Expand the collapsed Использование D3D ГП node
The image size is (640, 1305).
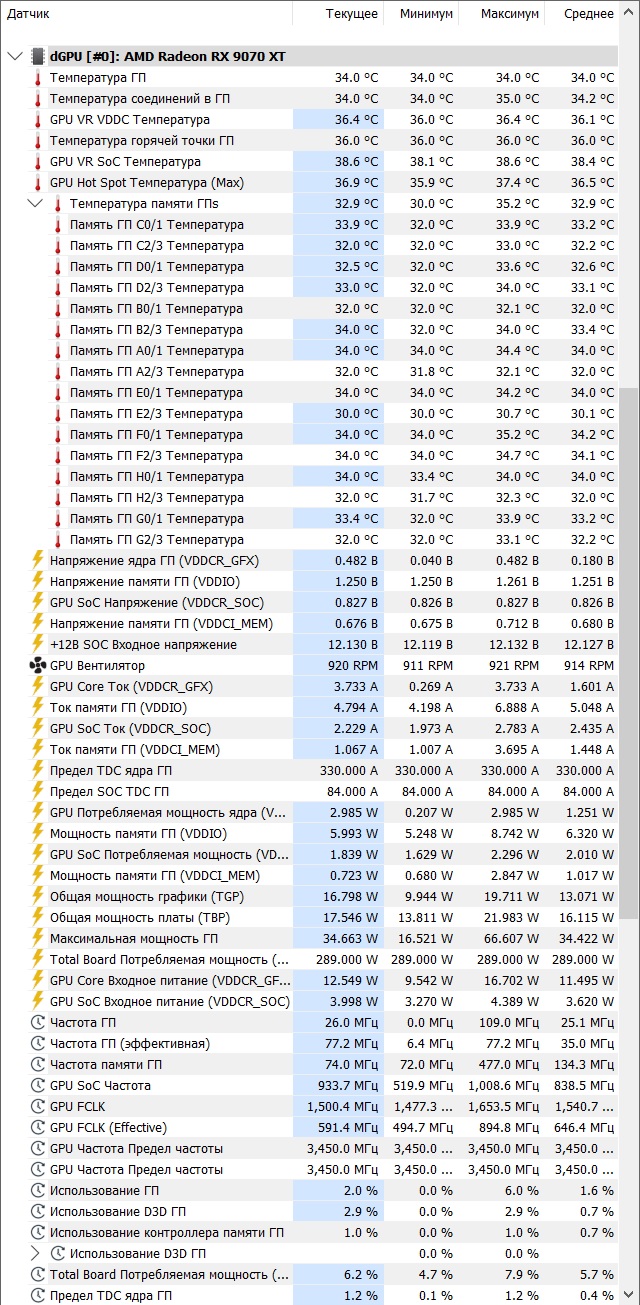click(35, 1254)
